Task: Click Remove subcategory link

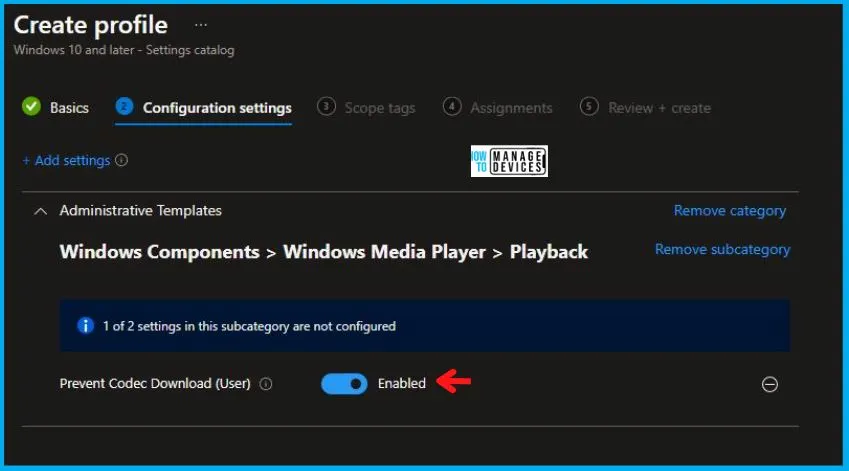Action: pyautogui.click(x=722, y=250)
